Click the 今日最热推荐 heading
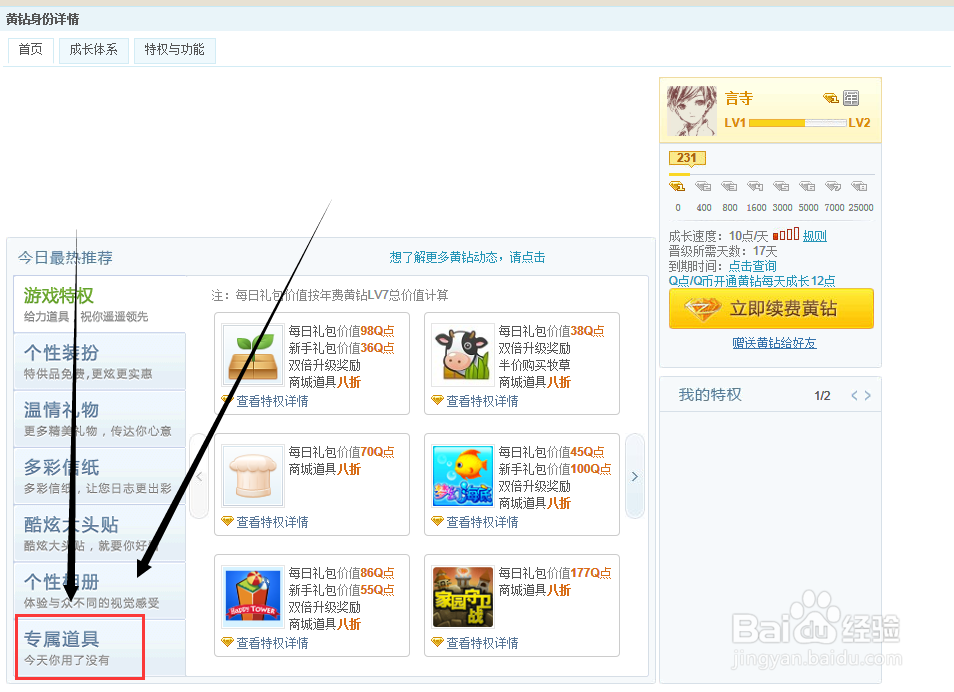The width and height of the screenshot is (954, 692). (x=65, y=258)
